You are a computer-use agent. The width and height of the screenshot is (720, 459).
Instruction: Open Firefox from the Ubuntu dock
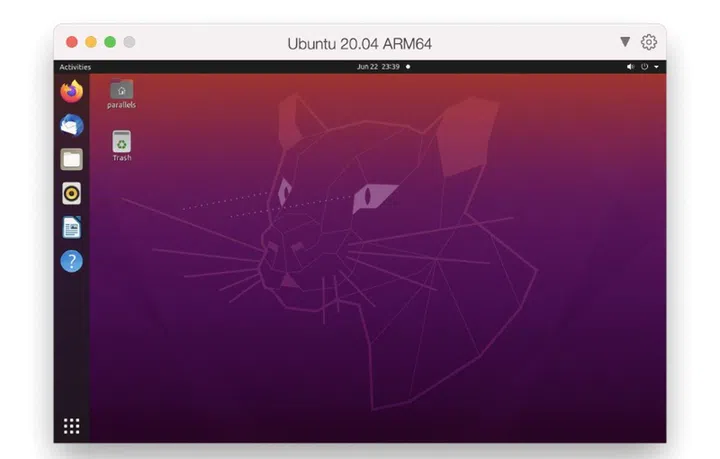(x=72, y=91)
